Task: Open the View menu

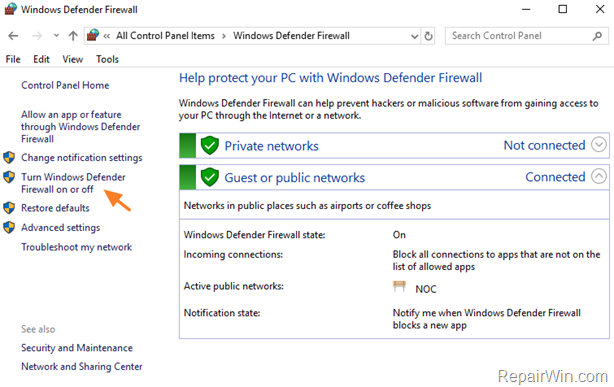Action: pyautogui.click(x=72, y=59)
